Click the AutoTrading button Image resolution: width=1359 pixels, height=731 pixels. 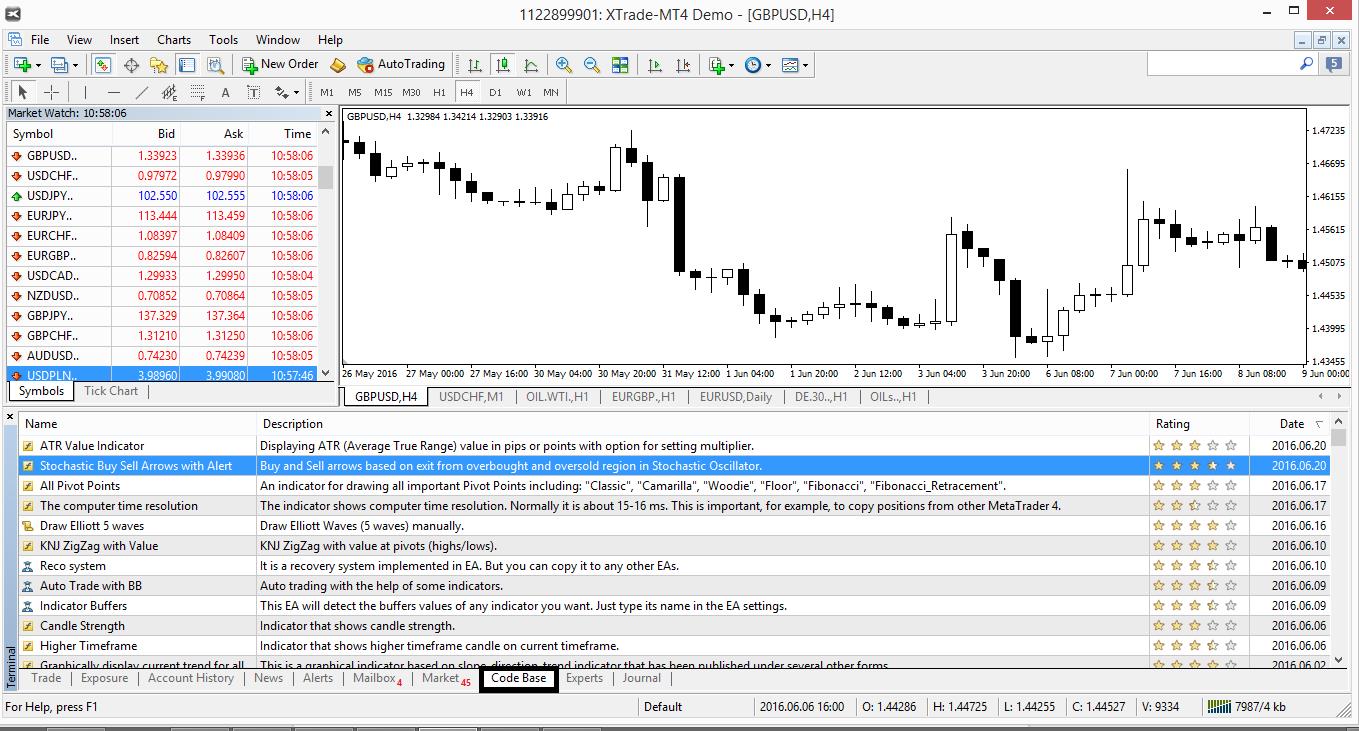(x=401, y=64)
